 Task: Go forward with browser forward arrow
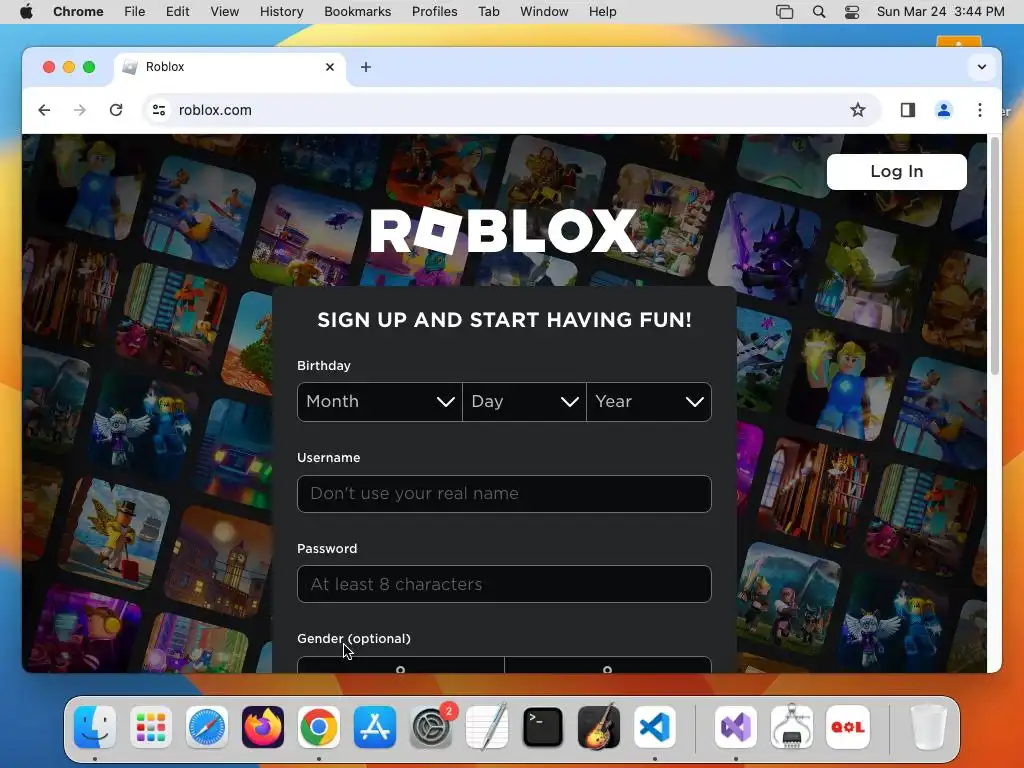pos(80,110)
